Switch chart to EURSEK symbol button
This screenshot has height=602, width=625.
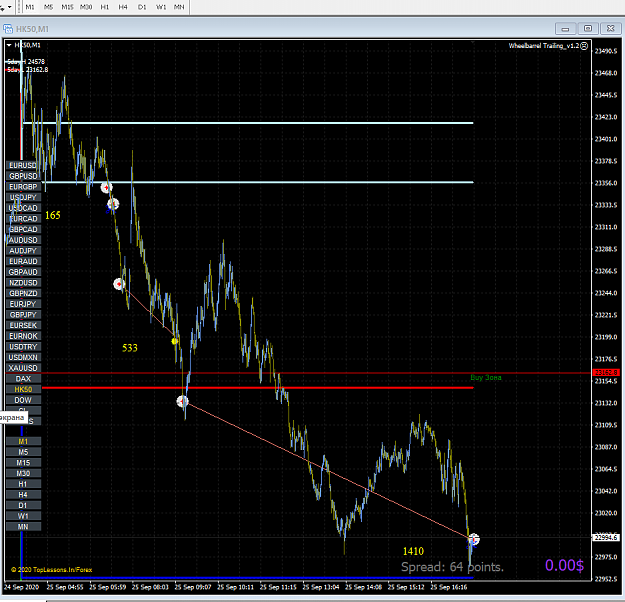23,325
